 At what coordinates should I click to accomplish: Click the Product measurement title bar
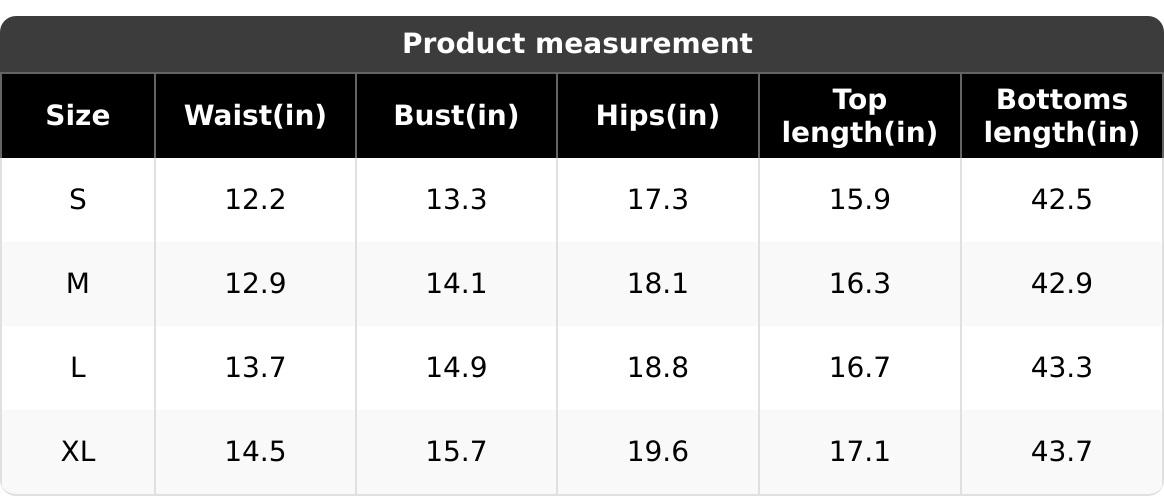pos(582,44)
